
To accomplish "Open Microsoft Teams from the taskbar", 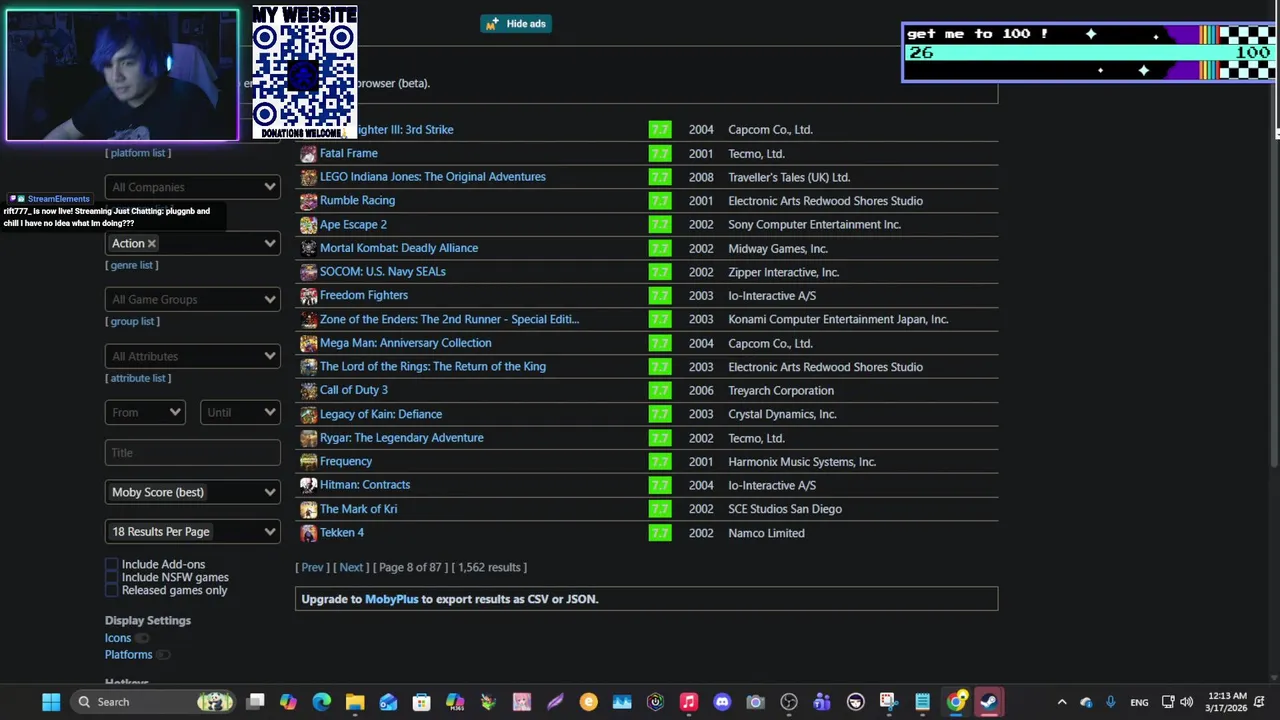I will [822, 702].
